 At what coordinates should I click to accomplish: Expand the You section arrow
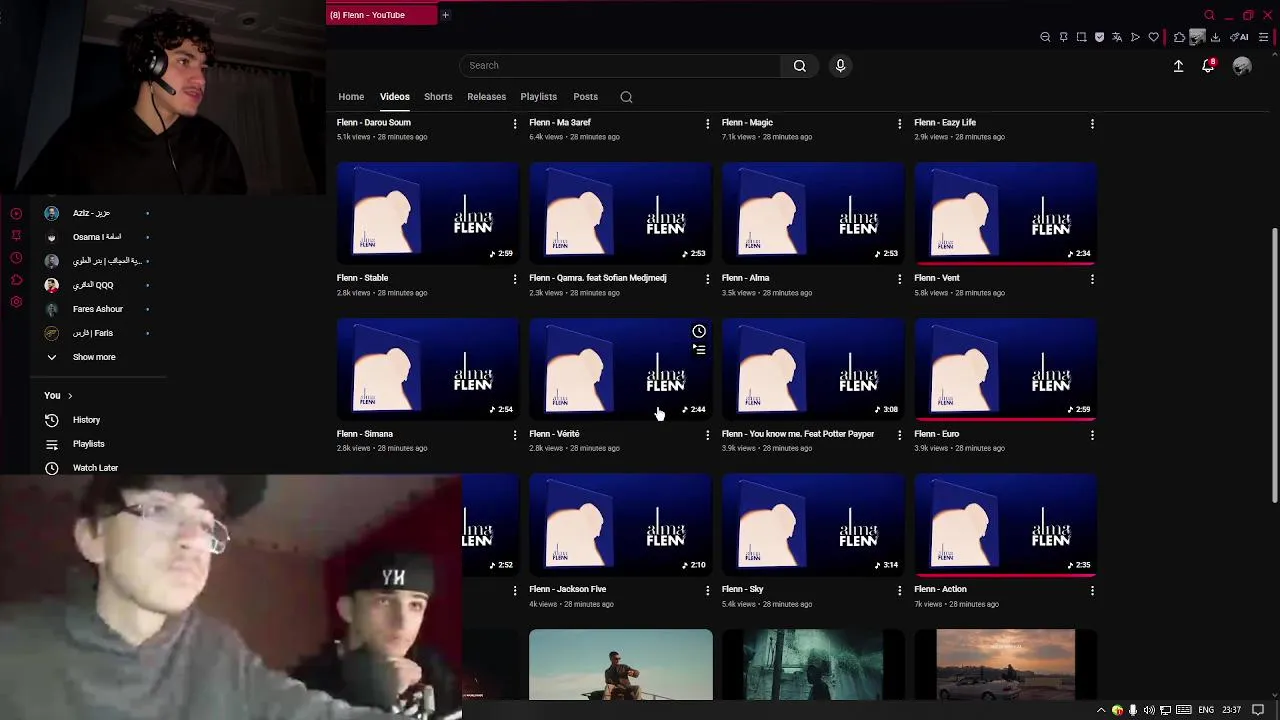(69, 396)
